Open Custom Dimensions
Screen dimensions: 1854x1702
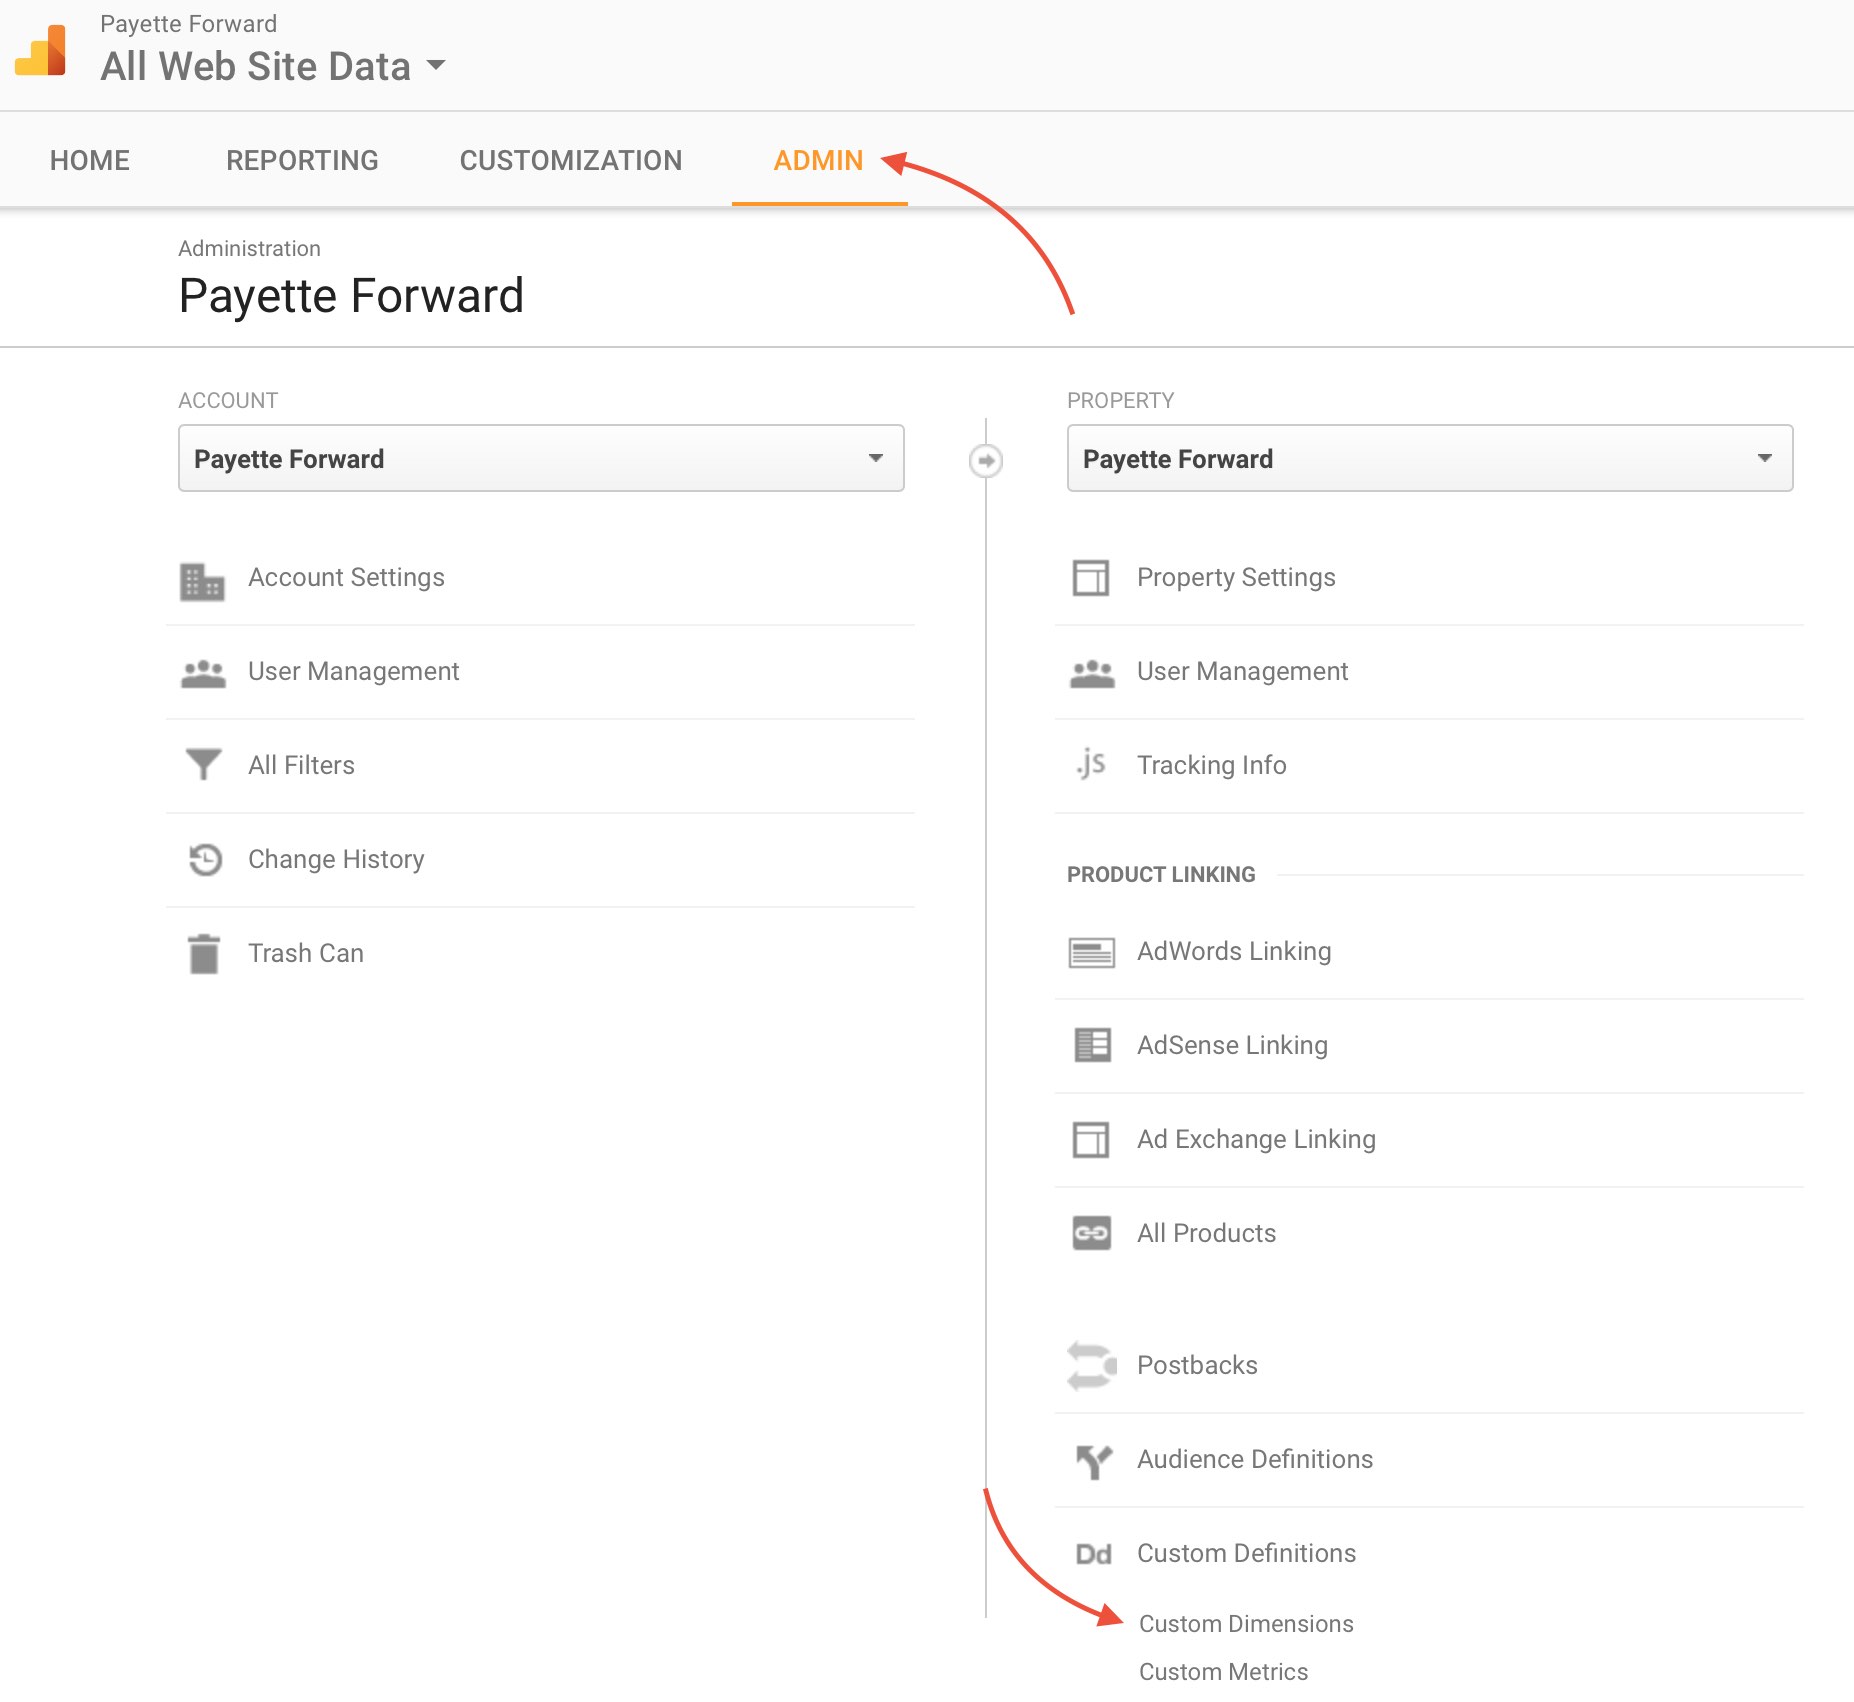pyautogui.click(x=1246, y=1623)
